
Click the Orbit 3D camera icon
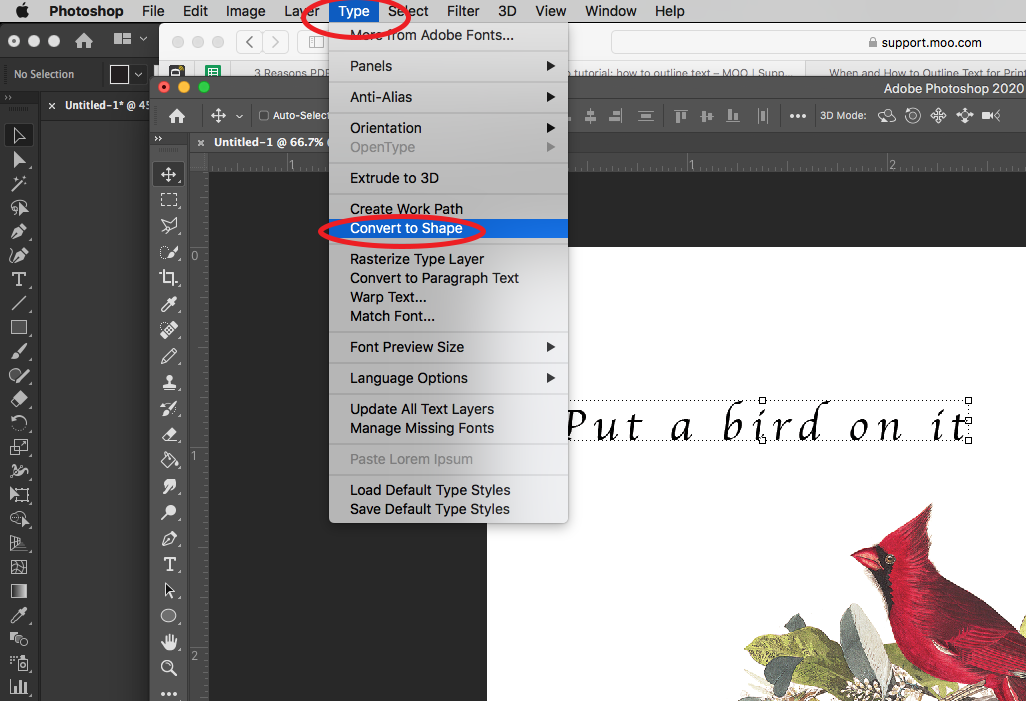click(x=886, y=116)
